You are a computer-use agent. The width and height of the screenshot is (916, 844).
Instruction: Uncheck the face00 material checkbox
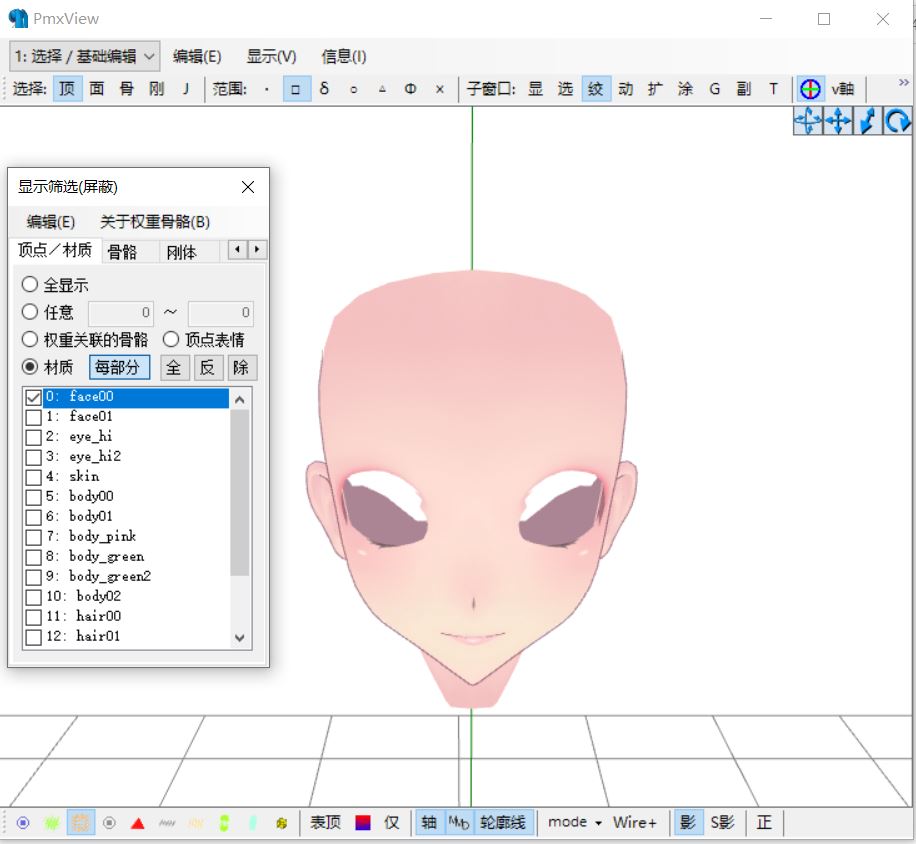tap(33, 397)
